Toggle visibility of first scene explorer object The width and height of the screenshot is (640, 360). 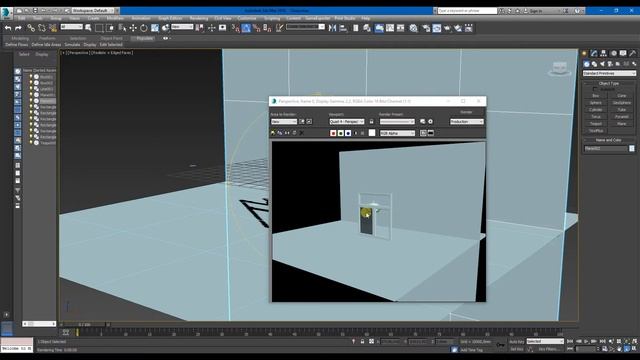pyautogui.click(x=31, y=77)
